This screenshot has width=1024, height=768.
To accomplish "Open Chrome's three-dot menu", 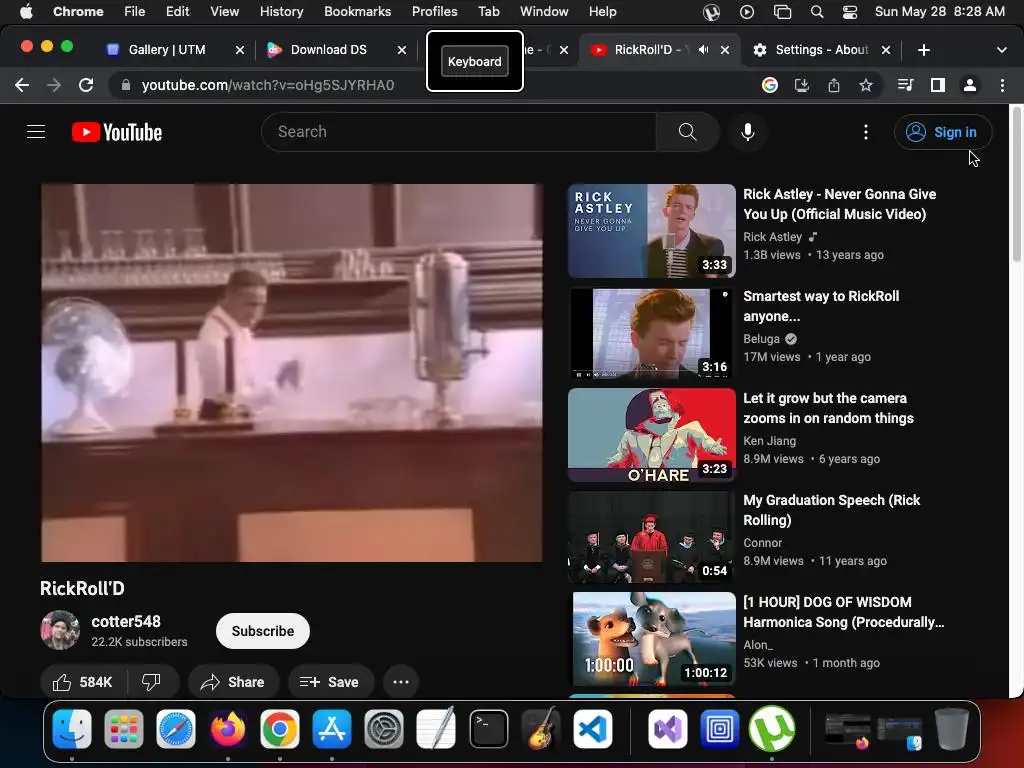I will (x=1002, y=85).
